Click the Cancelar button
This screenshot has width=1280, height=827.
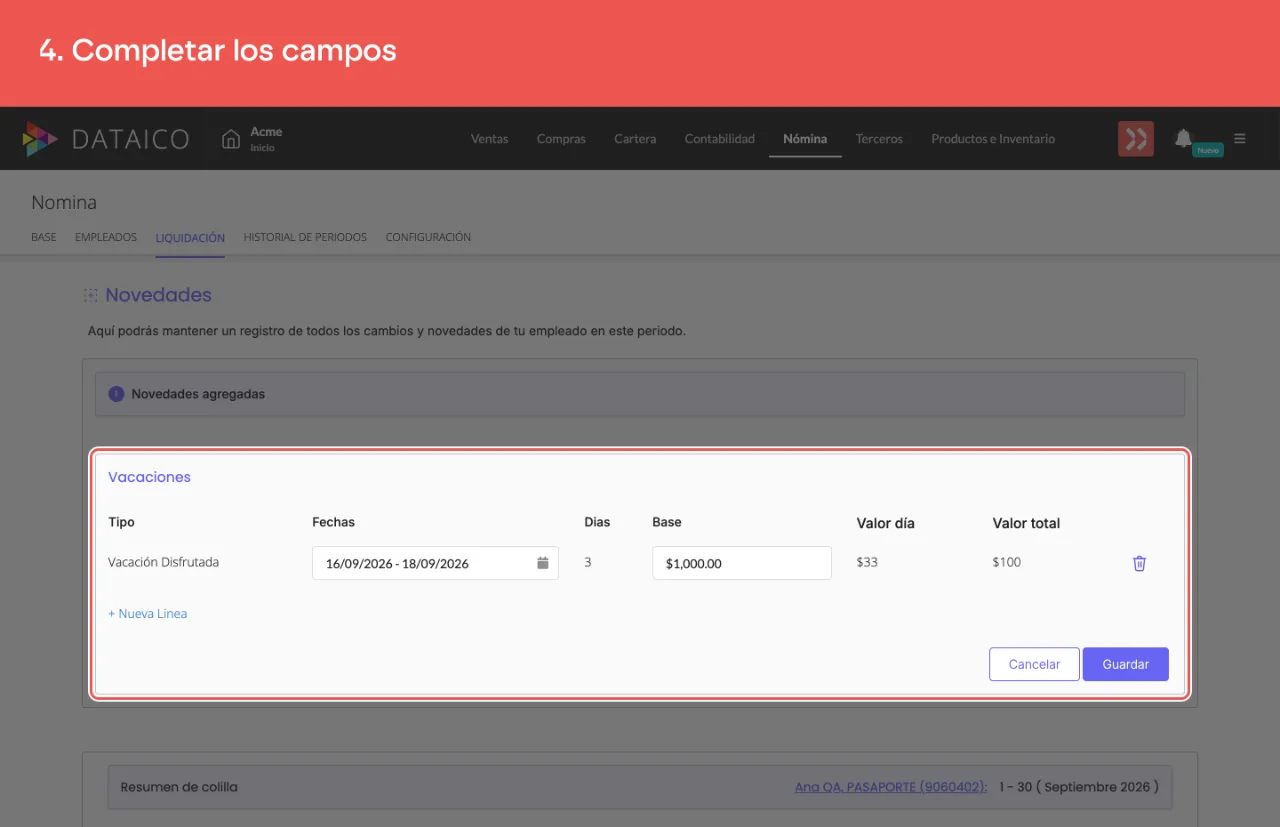[1034, 664]
